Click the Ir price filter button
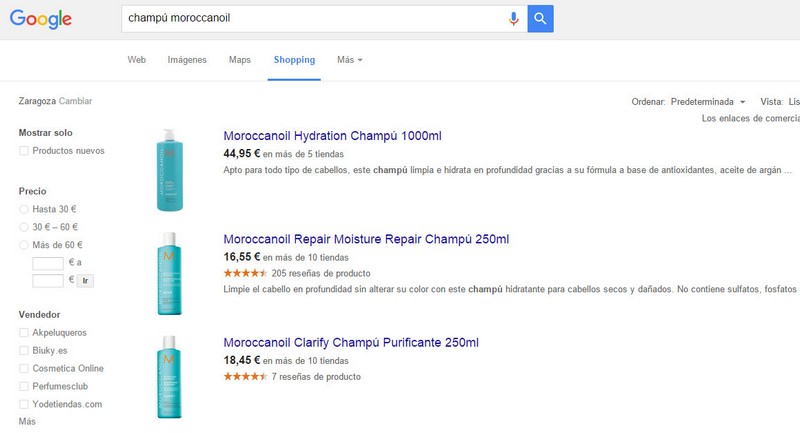The image size is (800, 433). (86, 281)
